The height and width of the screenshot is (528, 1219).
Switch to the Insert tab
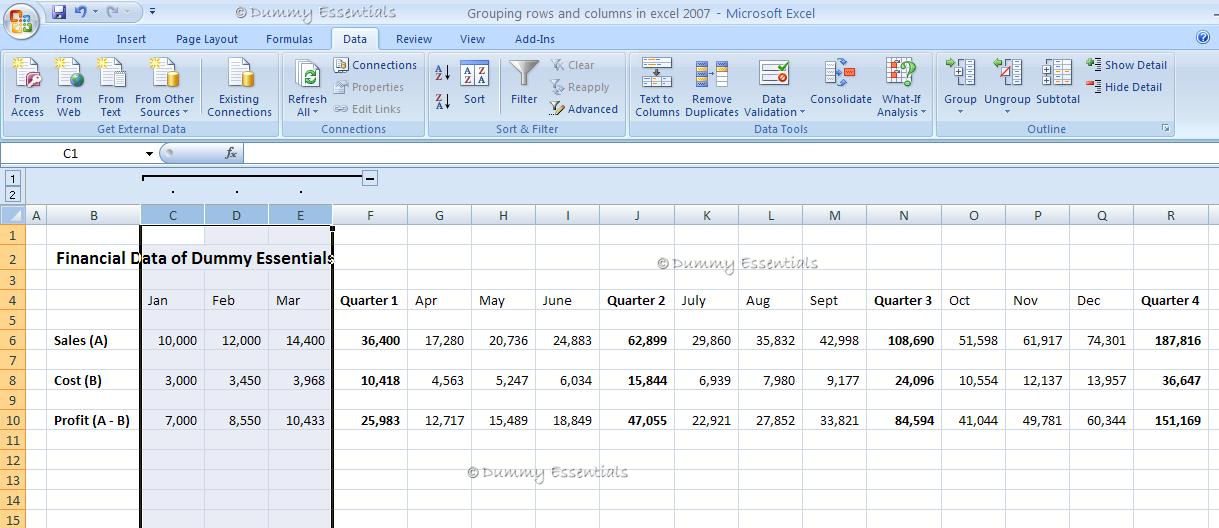click(131, 39)
